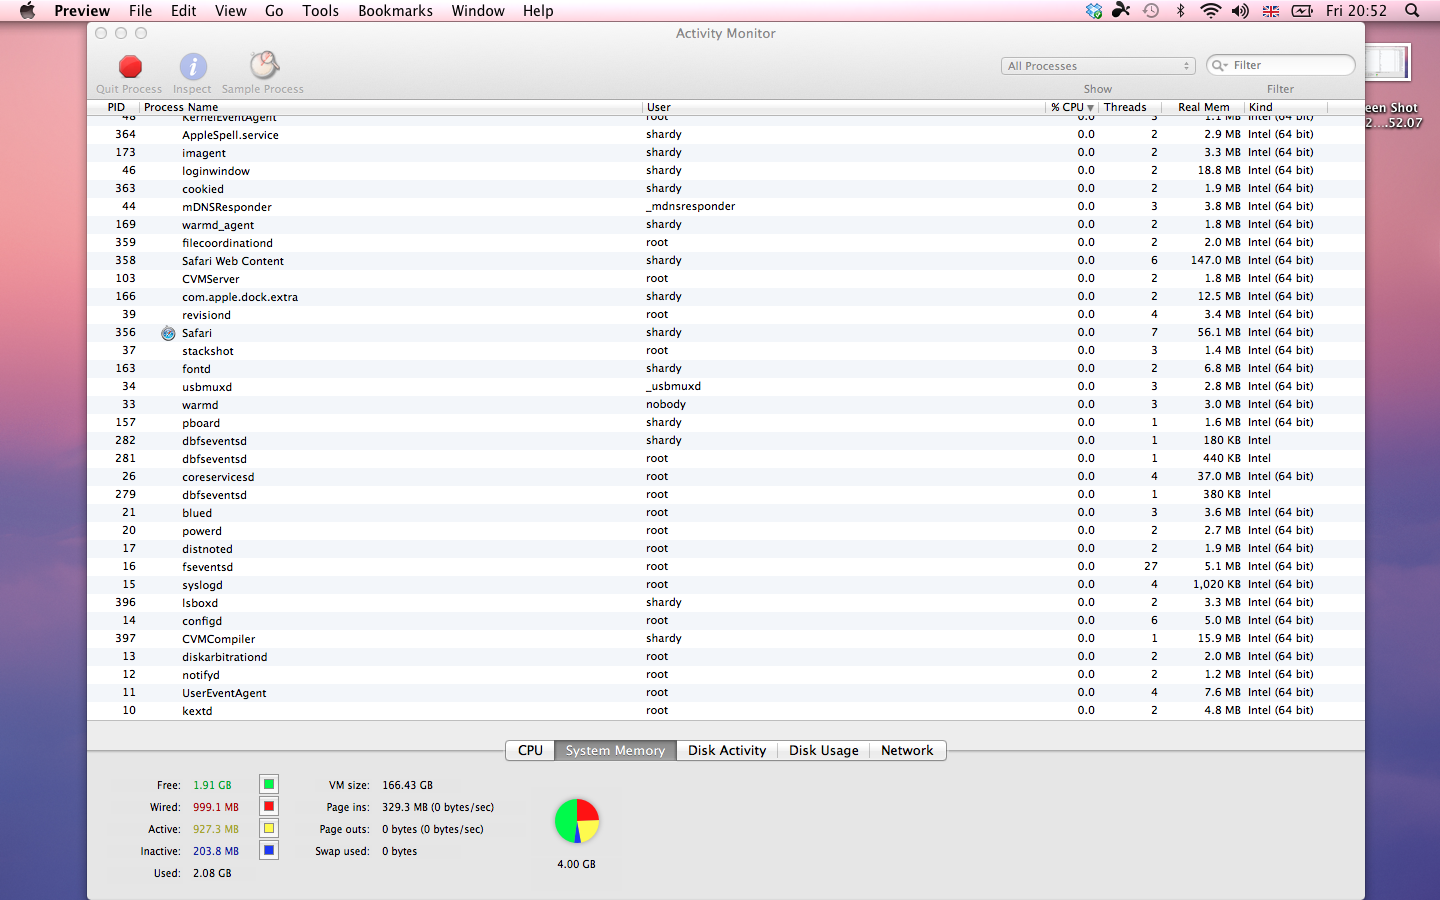Open the Tools menu

(321, 11)
